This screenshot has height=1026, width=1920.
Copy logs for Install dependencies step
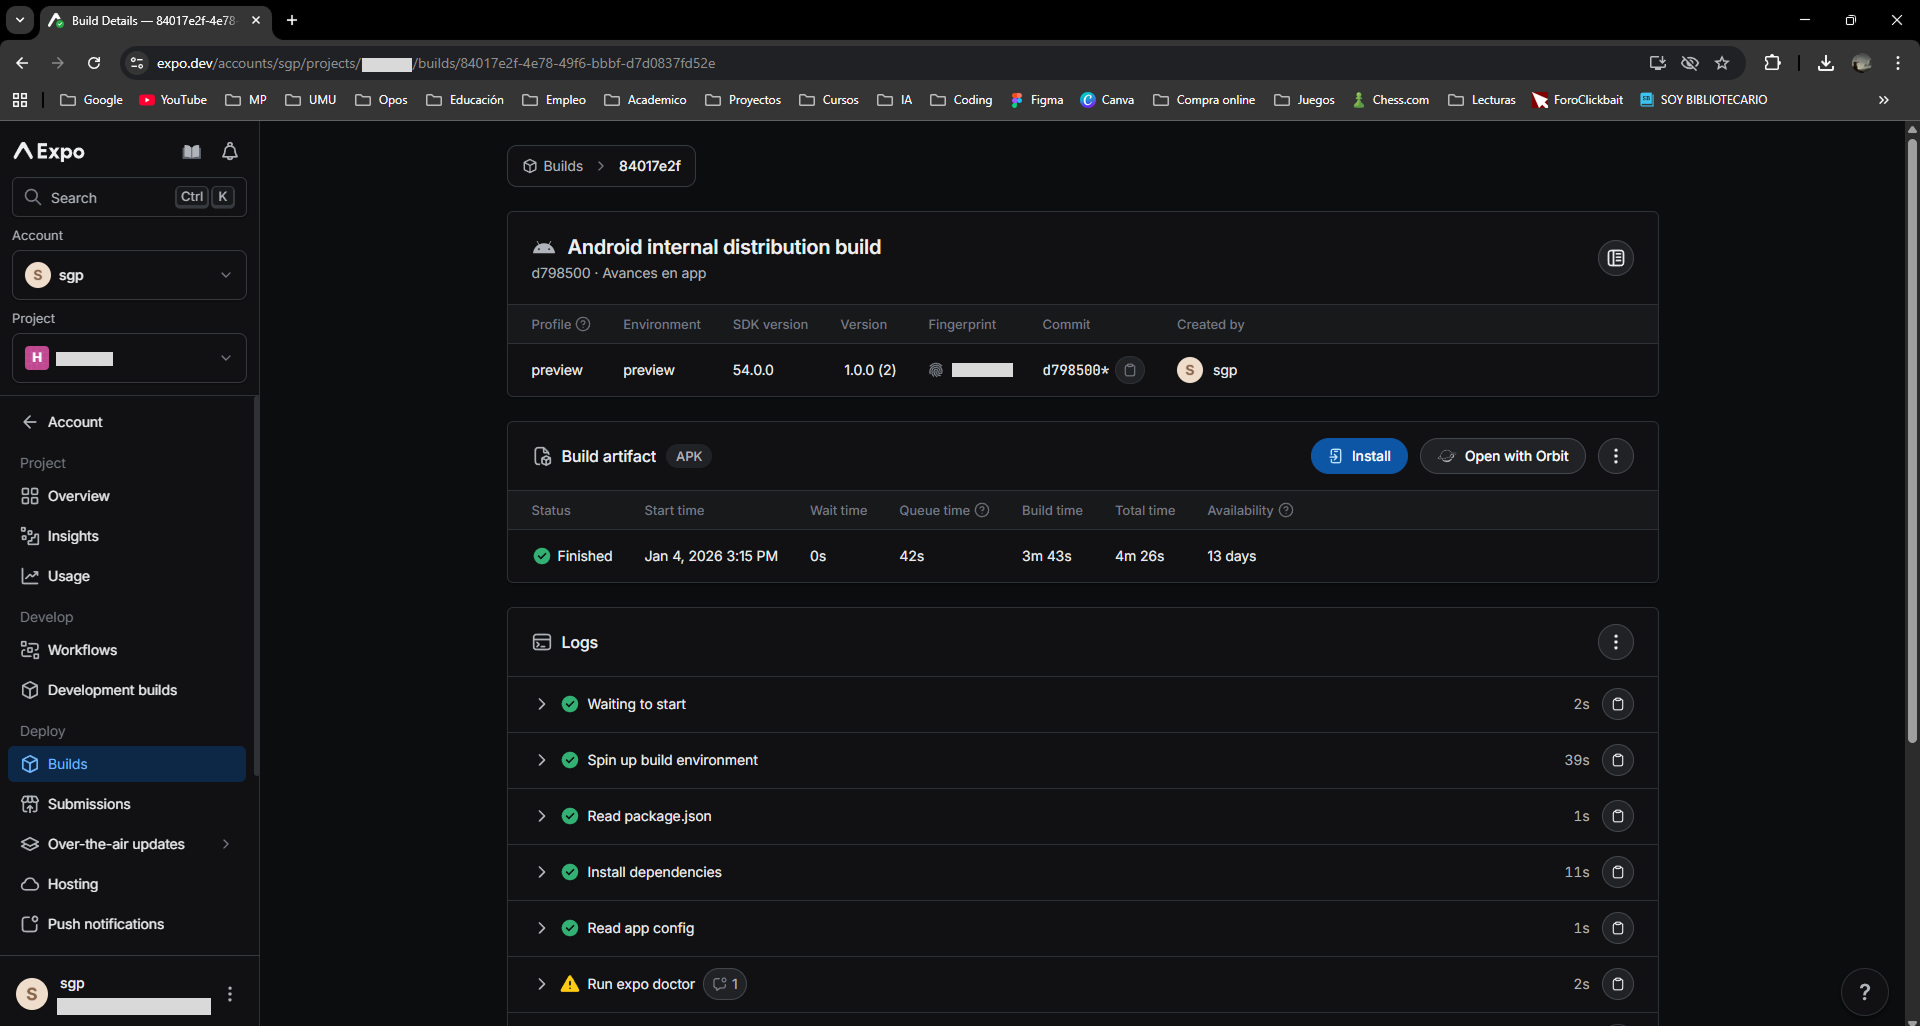1617,872
